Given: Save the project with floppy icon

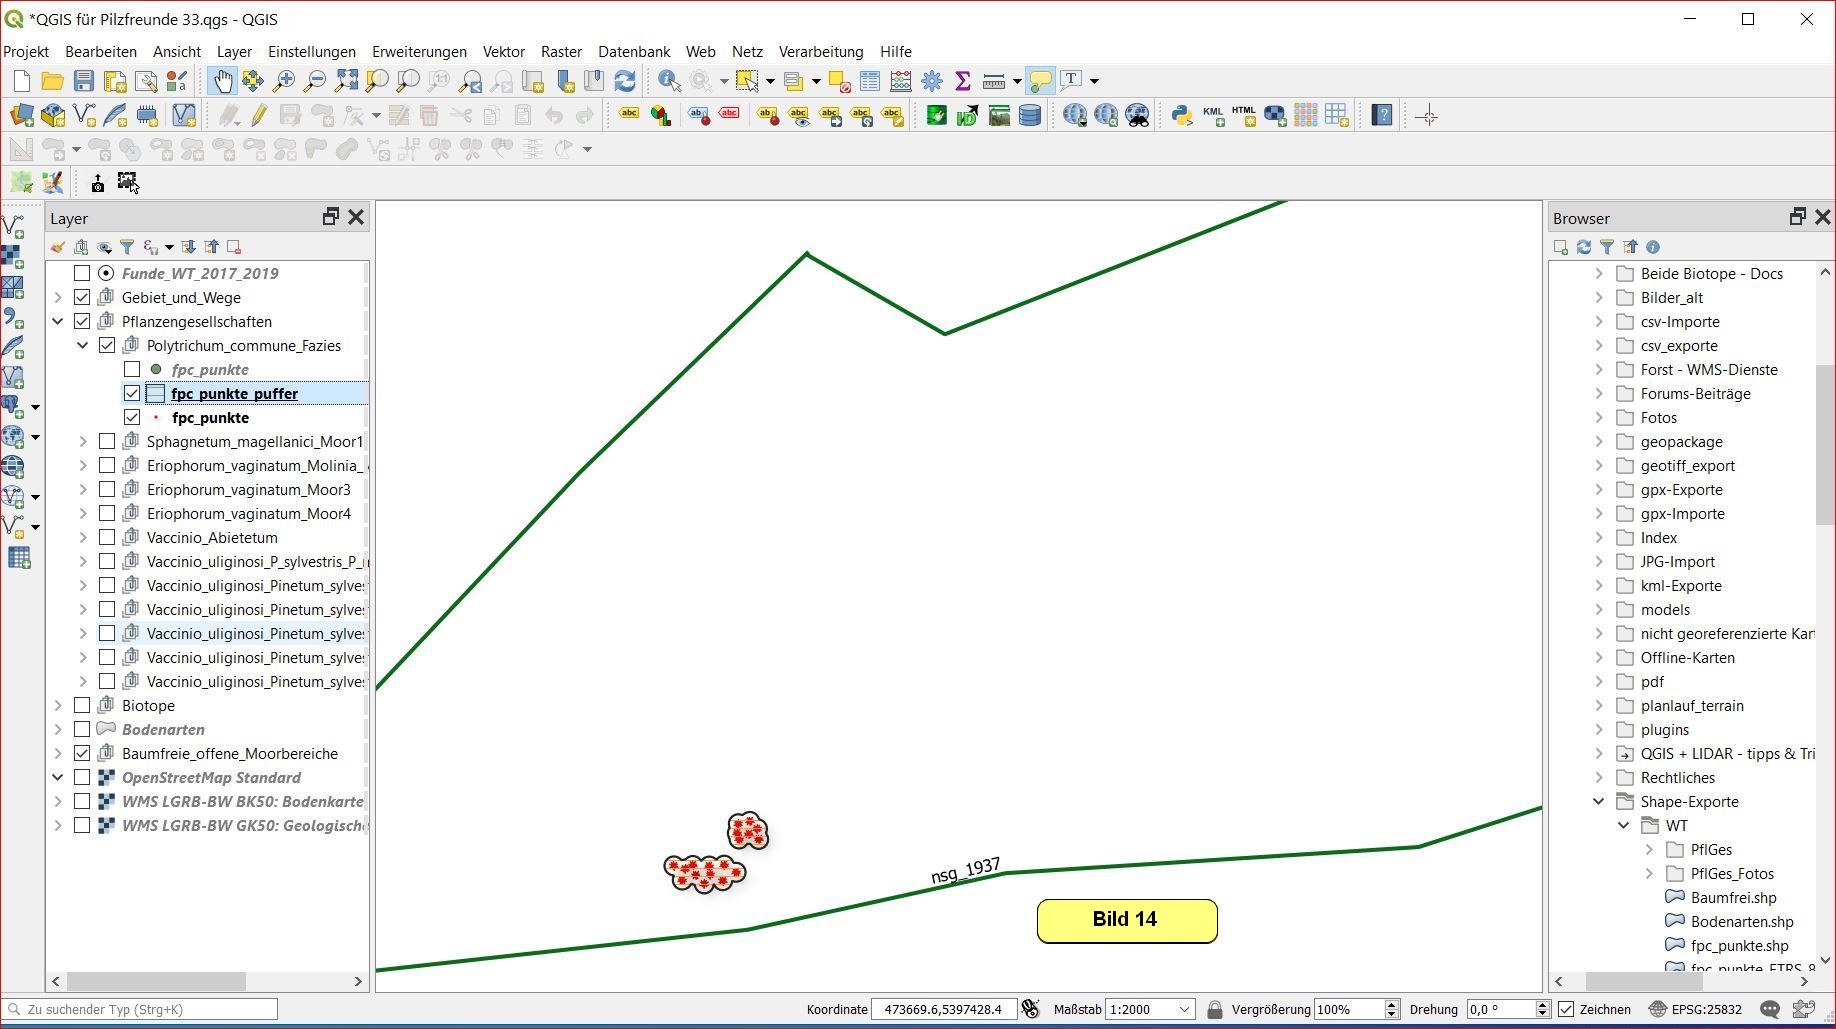Looking at the screenshot, I should click(84, 81).
